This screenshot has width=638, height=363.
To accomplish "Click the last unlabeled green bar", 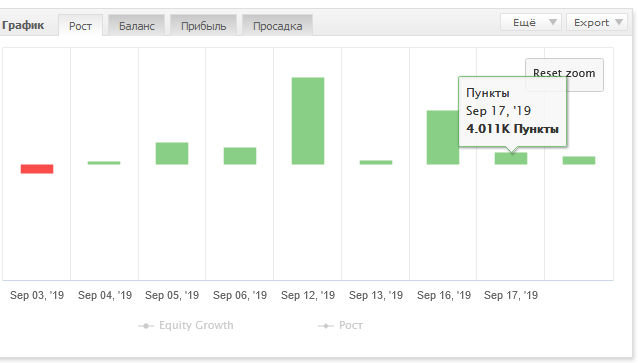I will [579, 160].
